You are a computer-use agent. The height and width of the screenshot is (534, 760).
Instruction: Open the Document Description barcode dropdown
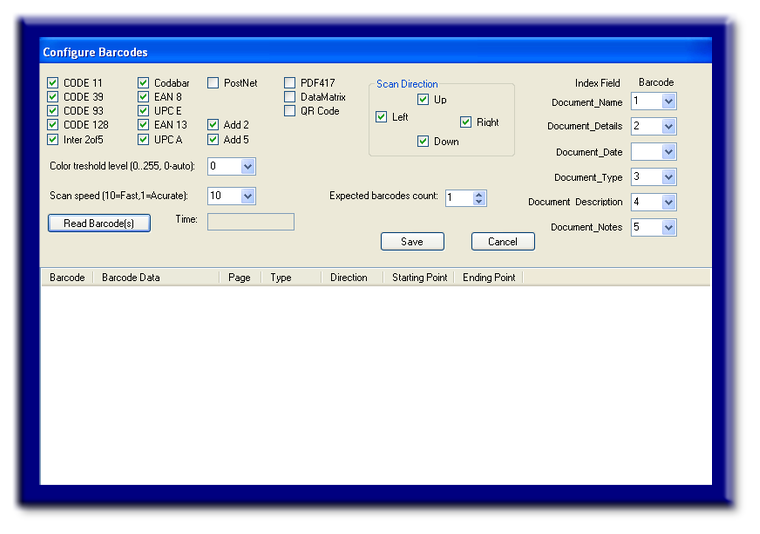click(x=668, y=202)
